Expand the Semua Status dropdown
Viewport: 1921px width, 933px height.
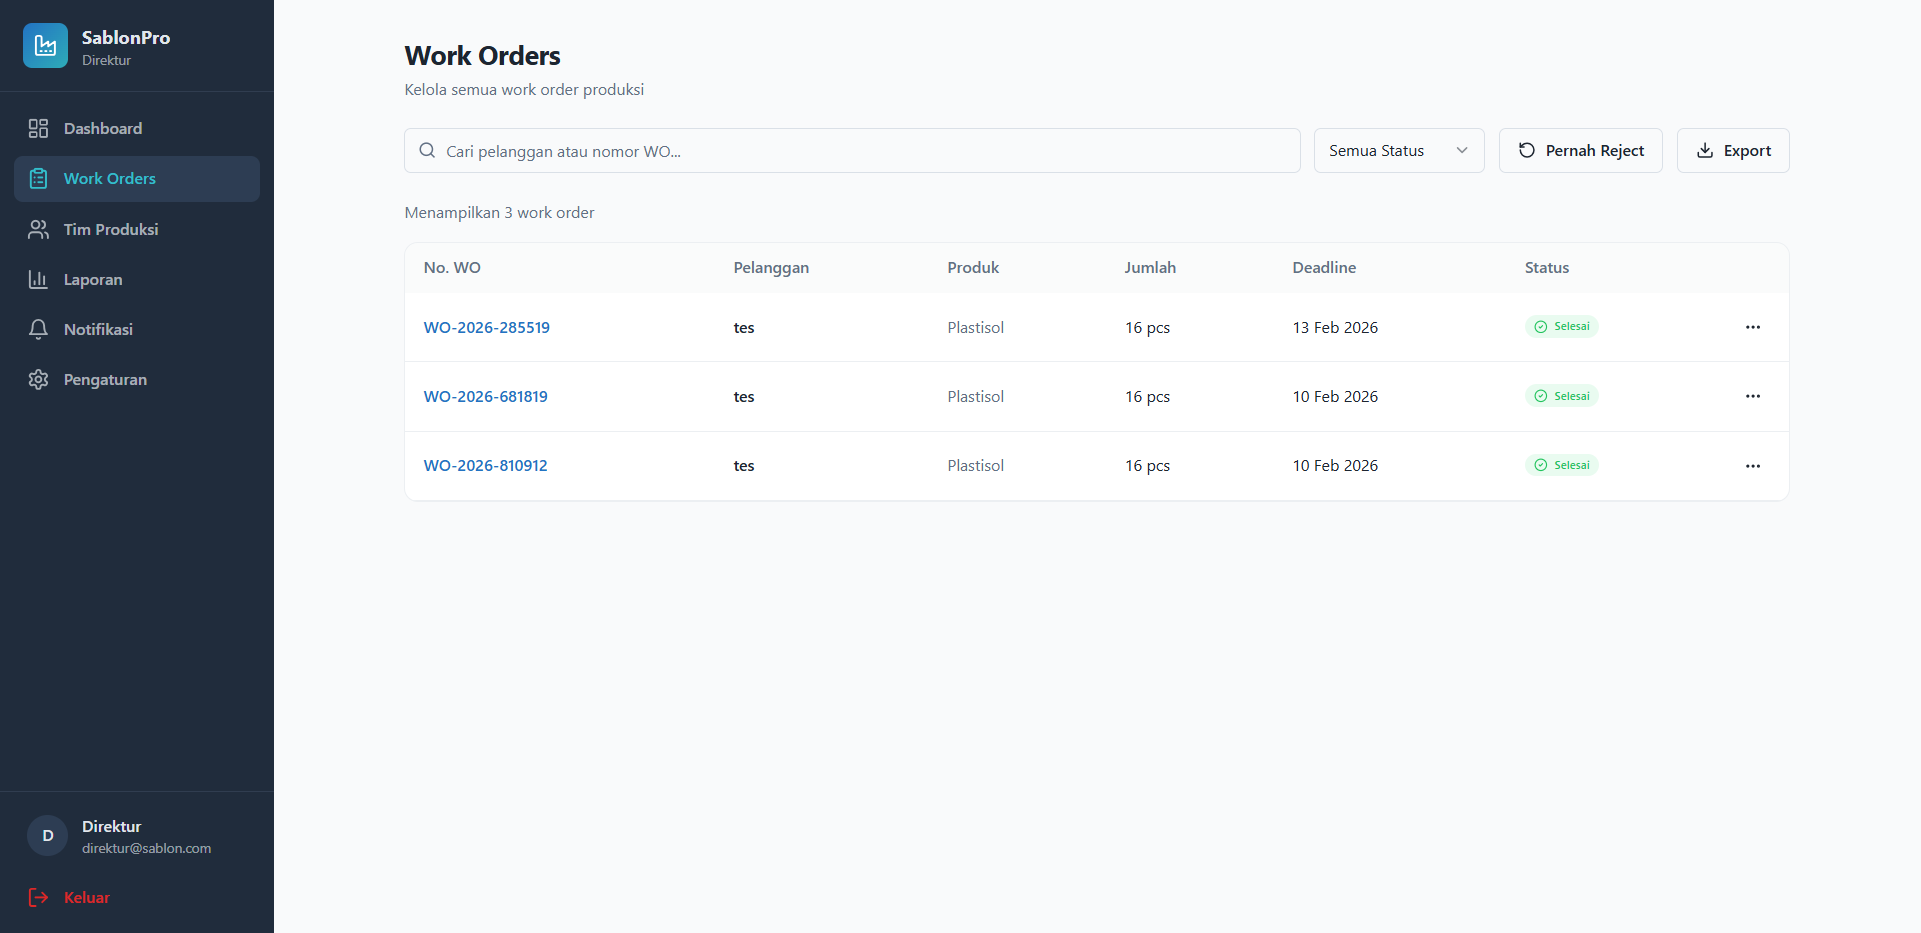[1399, 150]
